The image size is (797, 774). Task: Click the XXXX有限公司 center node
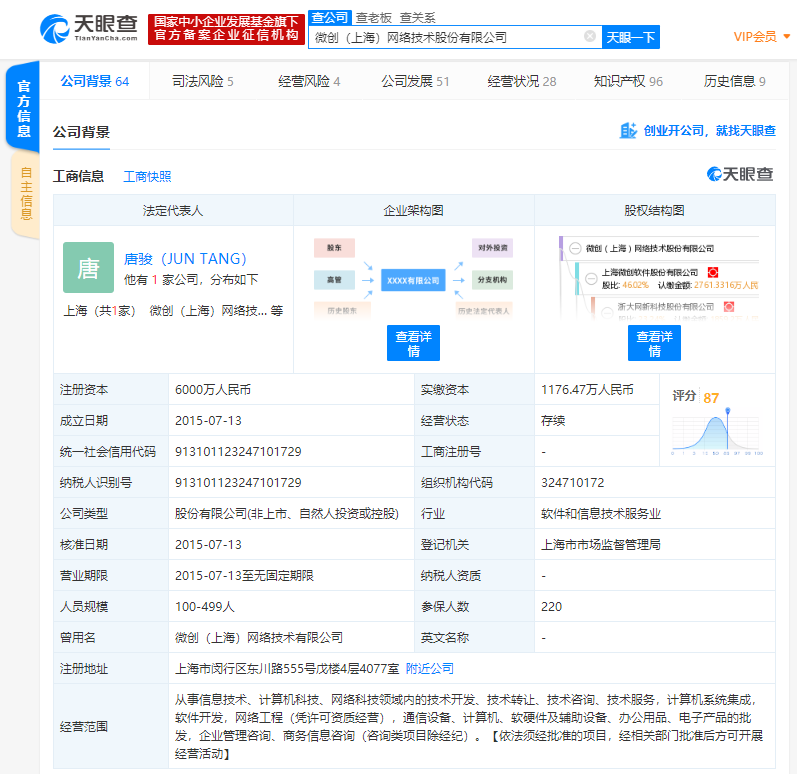(413, 280)
